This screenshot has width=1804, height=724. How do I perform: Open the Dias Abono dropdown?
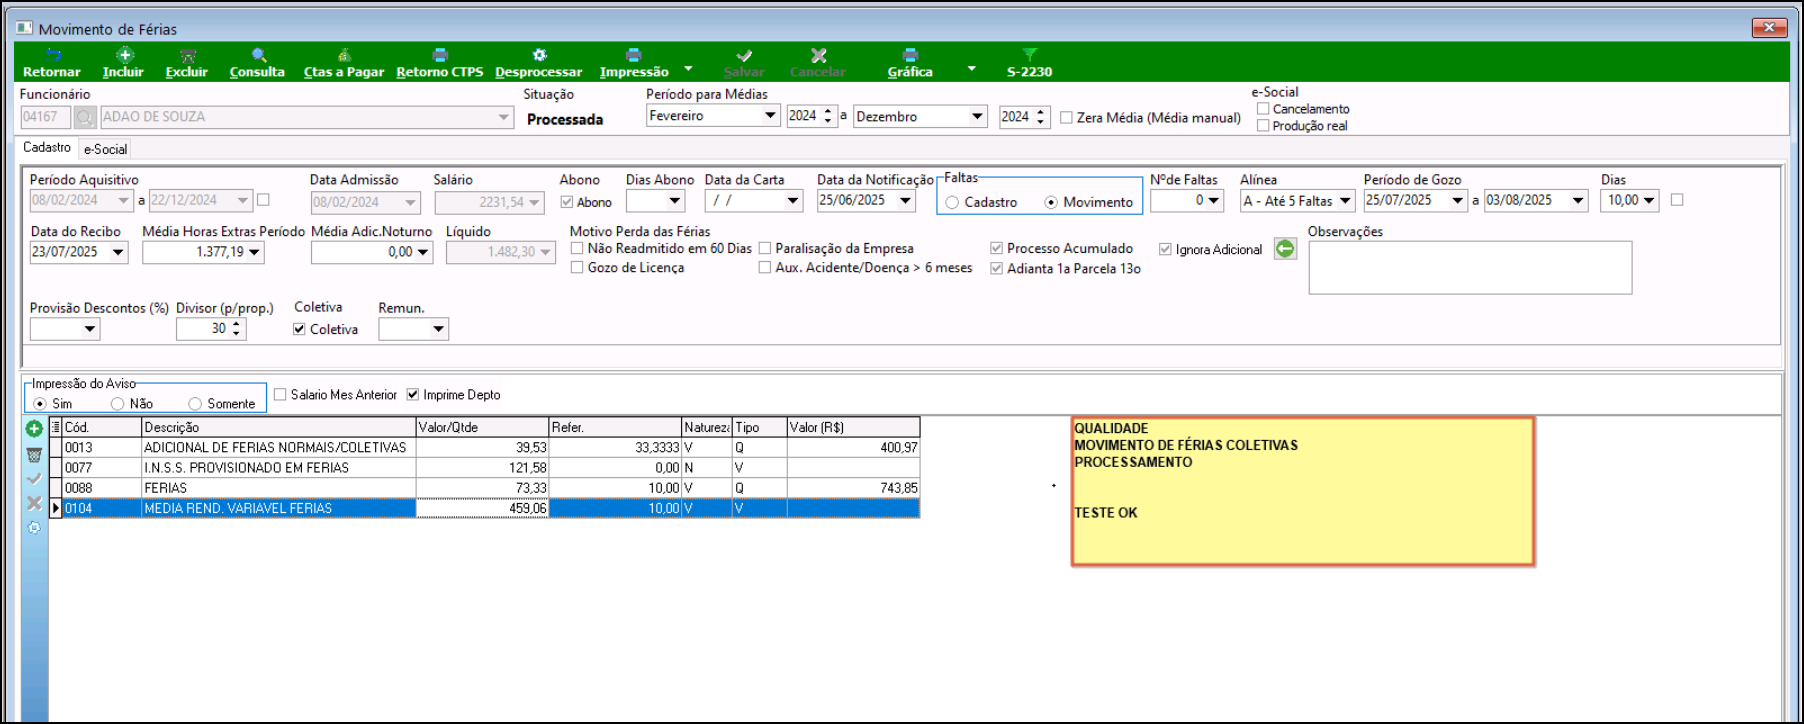click(x=675, y=201)
